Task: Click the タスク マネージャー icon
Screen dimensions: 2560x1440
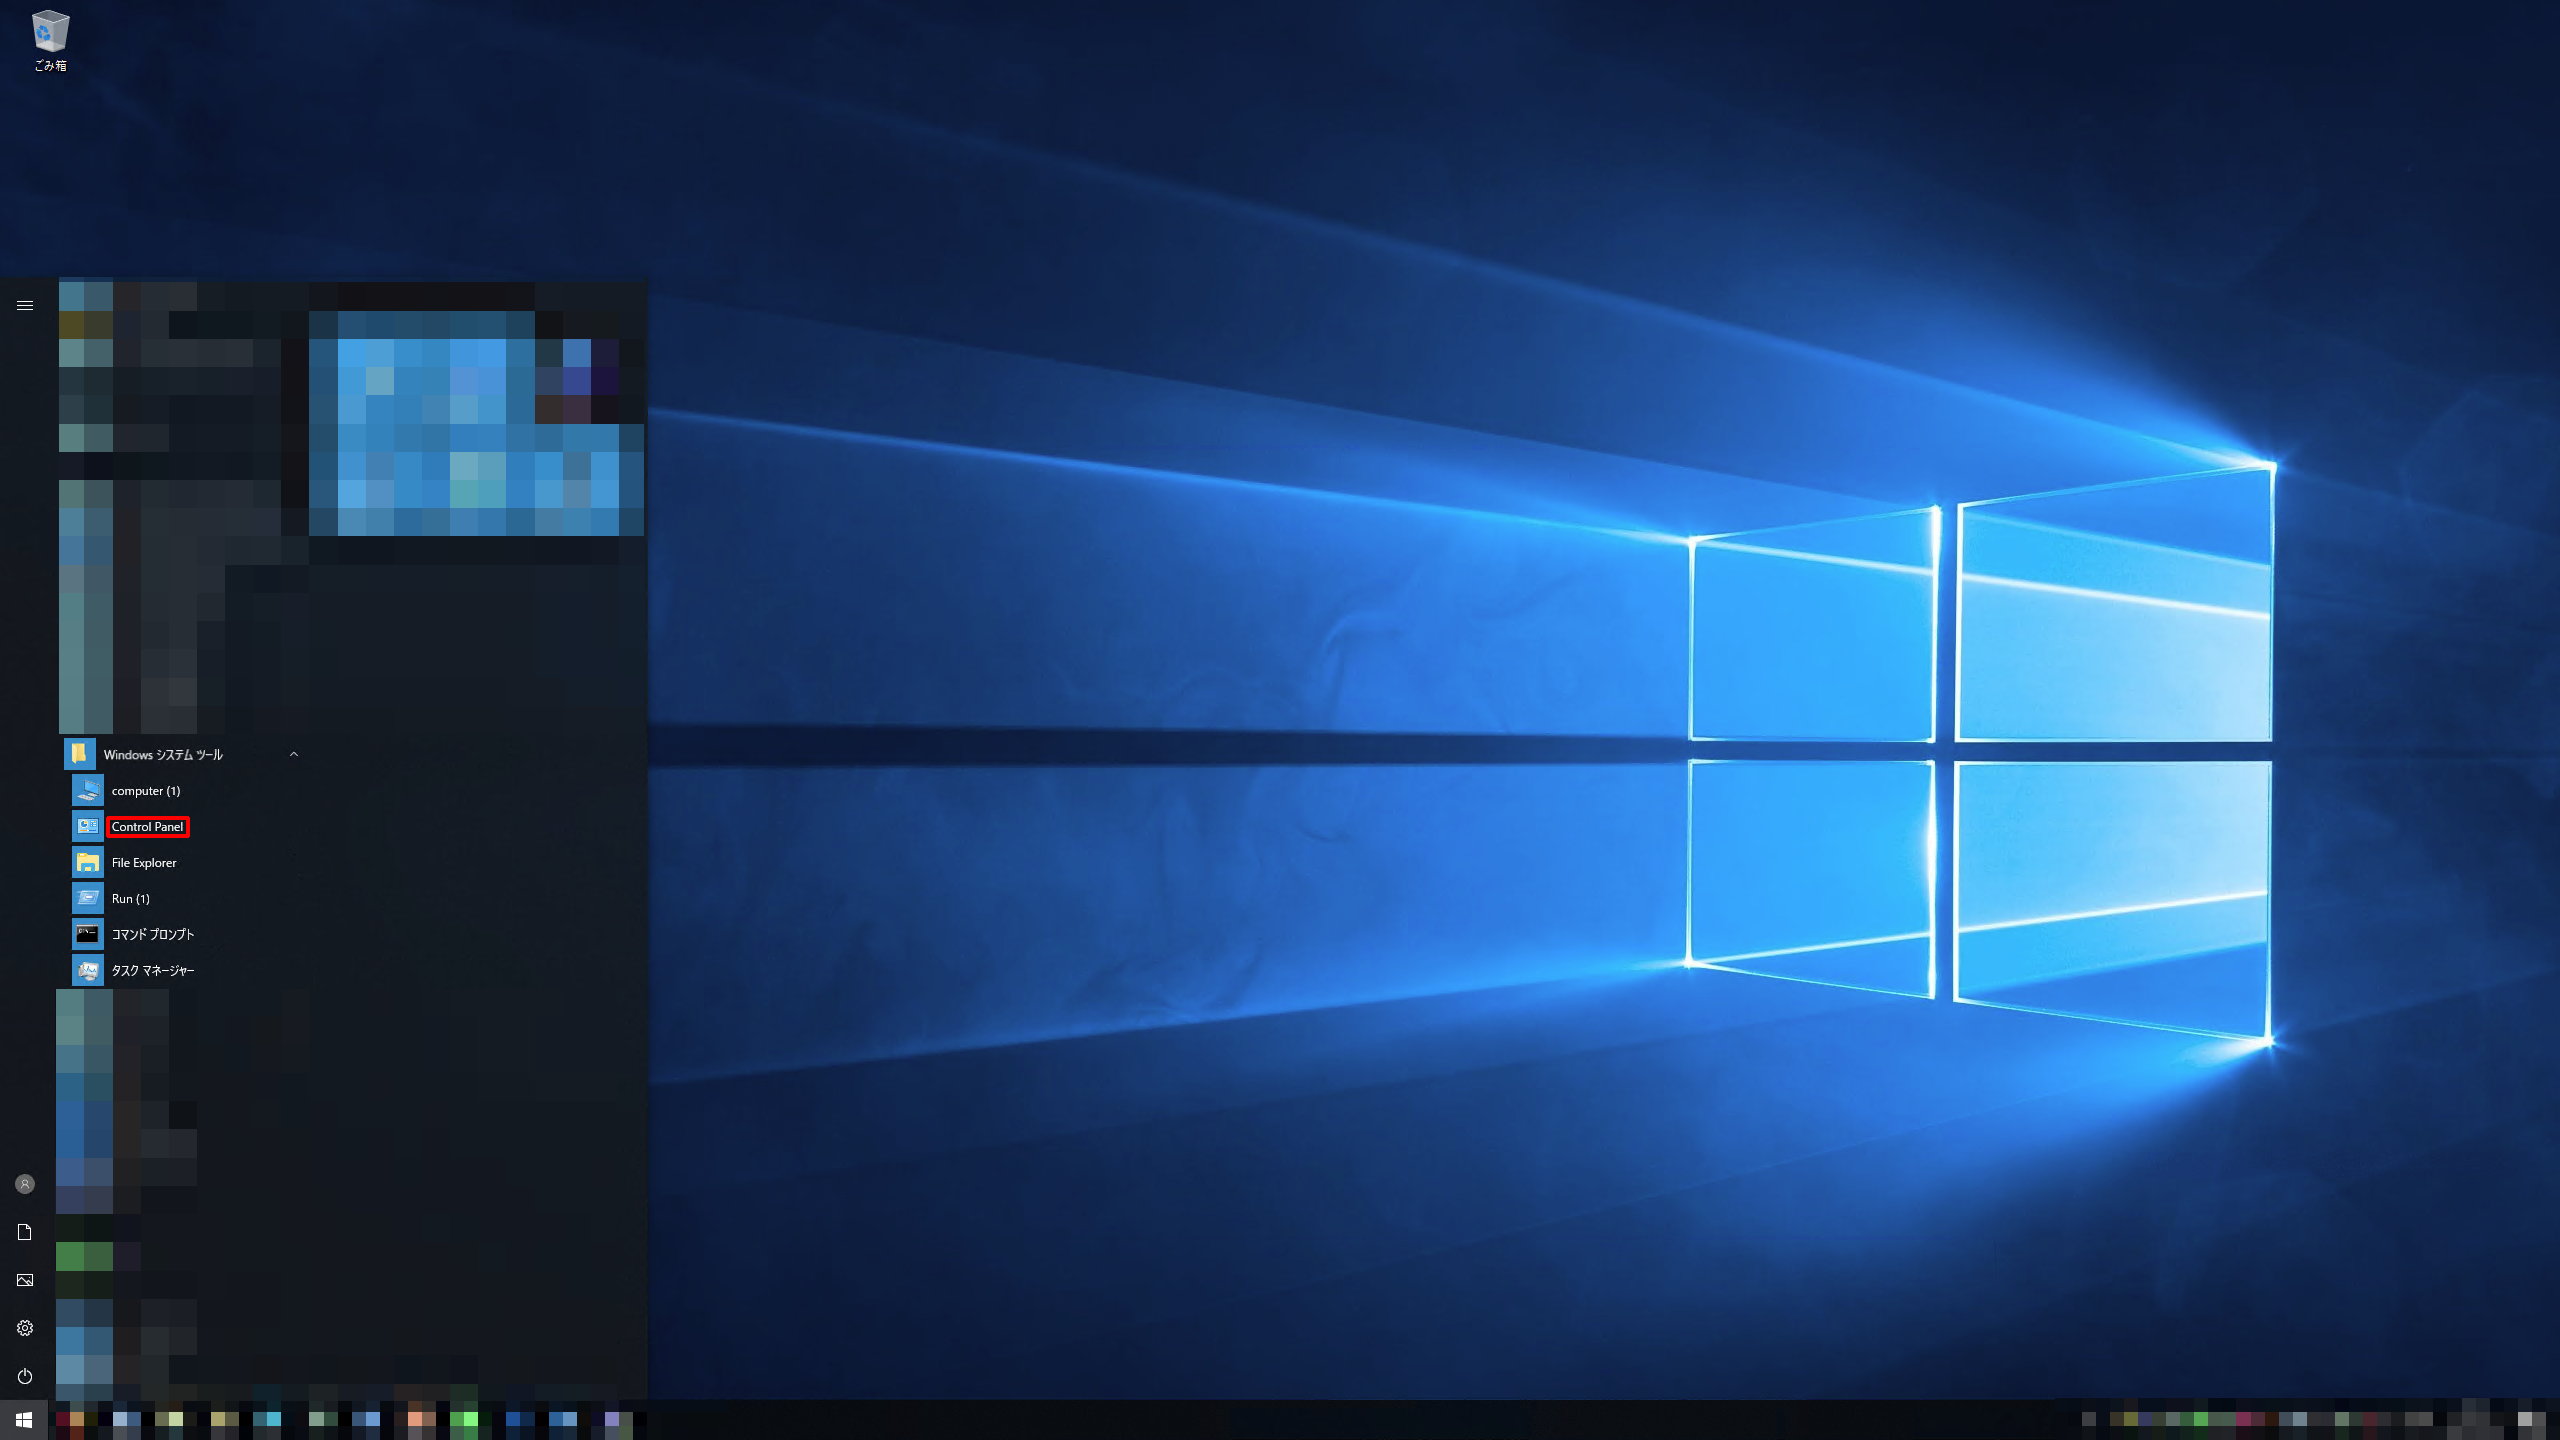Action: click(x=88, y=970)
